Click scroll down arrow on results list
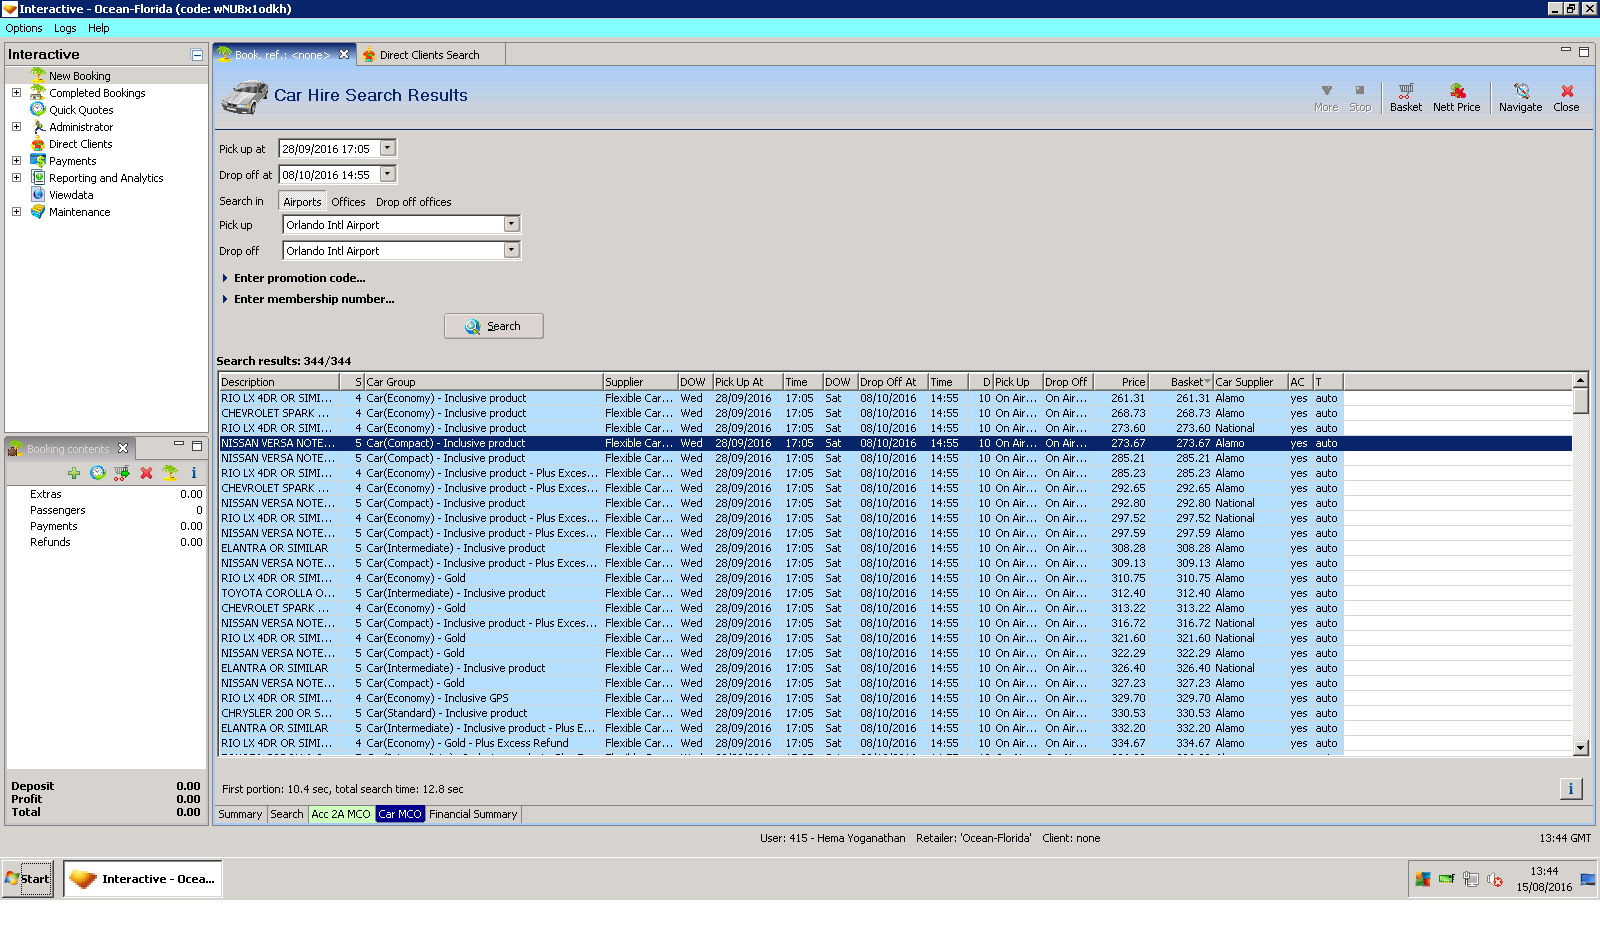 click(1581, 747)
